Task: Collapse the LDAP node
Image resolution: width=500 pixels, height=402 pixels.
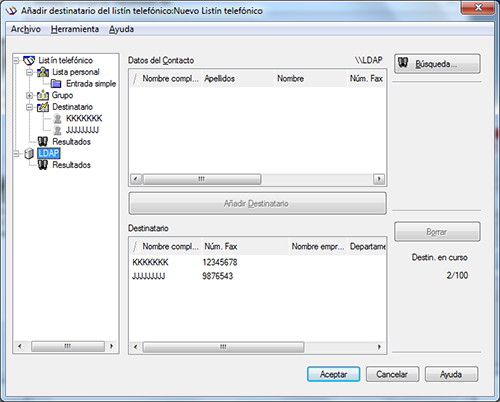Action: pyautogui.click(x=16, y=154)
